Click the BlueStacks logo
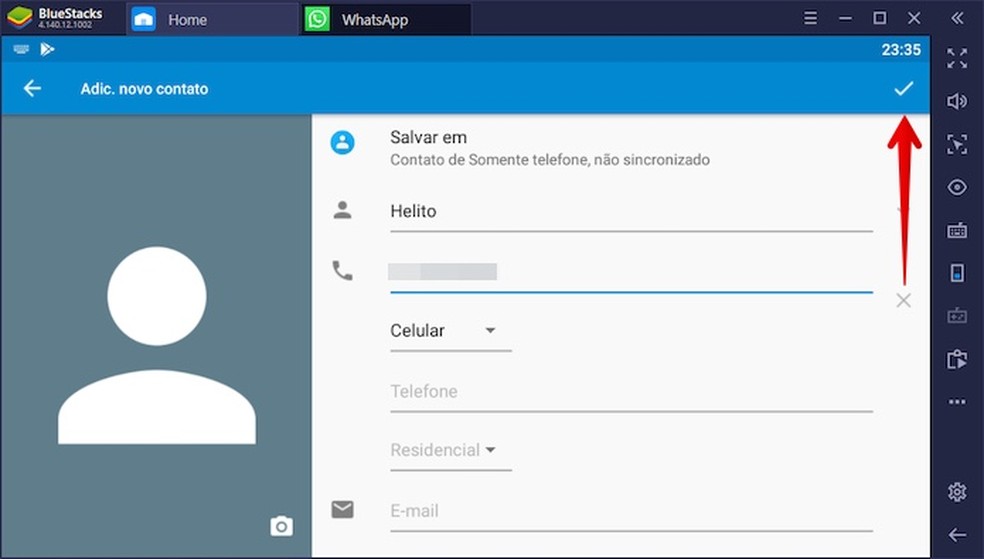 click(19, 18)
